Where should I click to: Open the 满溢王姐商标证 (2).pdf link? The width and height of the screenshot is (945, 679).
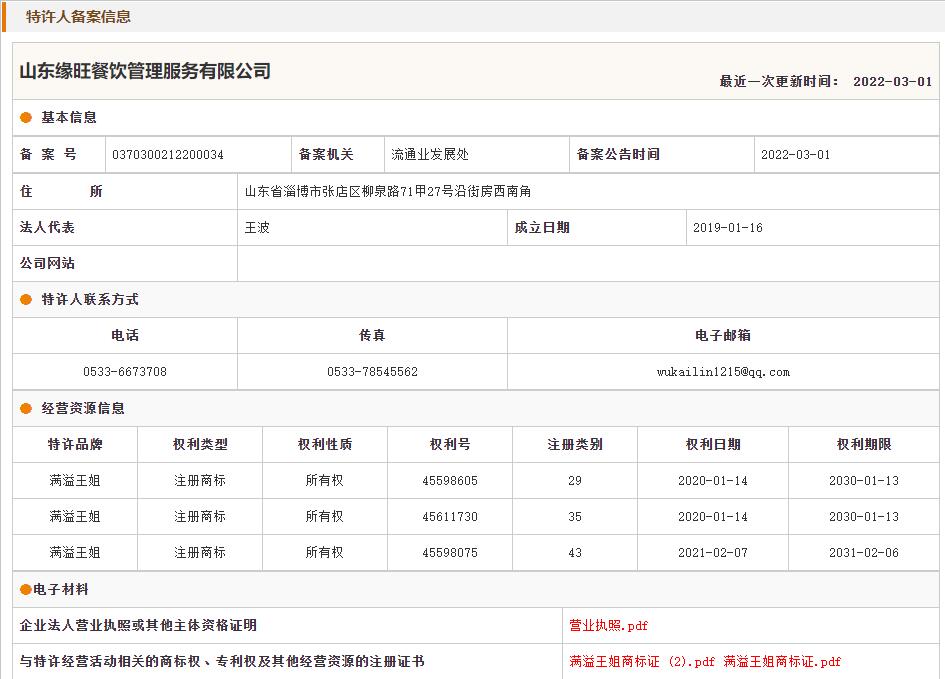point(642,662)
